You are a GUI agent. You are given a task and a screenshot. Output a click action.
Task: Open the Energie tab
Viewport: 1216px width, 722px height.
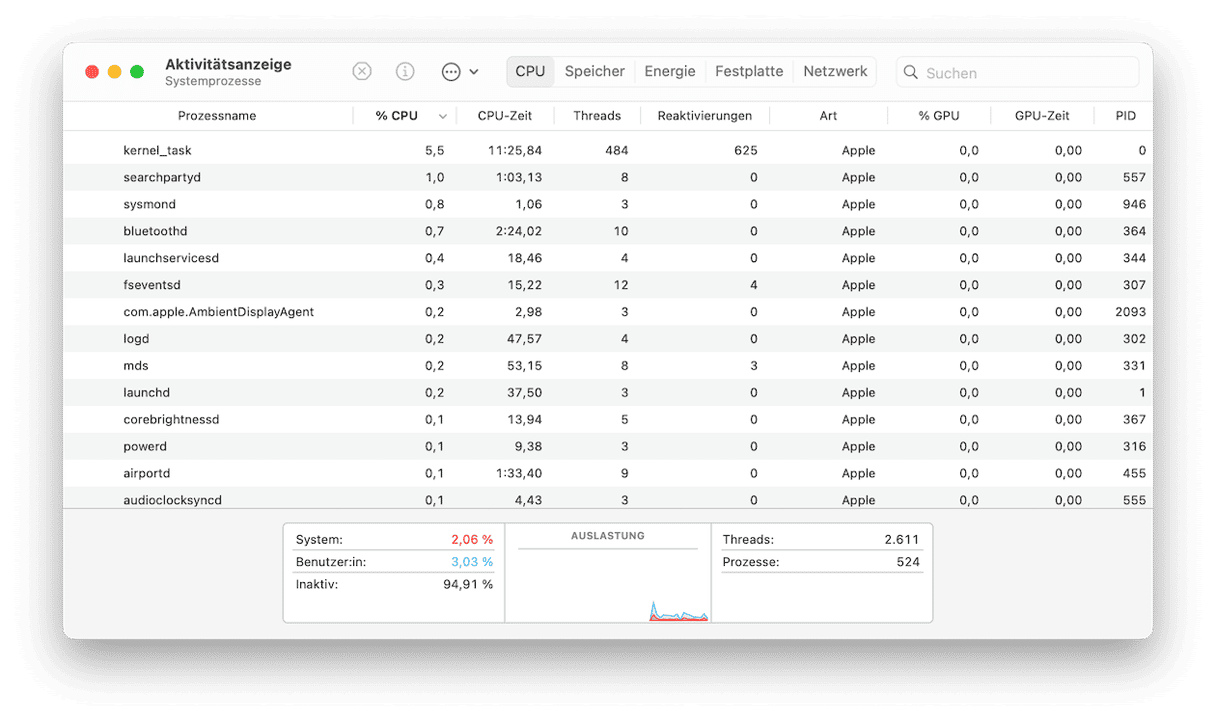pyautogui.click(x=670, y=71)
